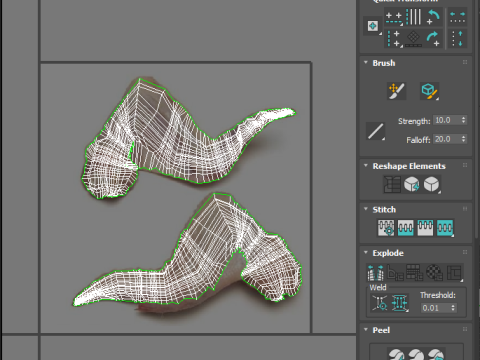Click the Falloff spinner arrows

[x=463, y=139]
